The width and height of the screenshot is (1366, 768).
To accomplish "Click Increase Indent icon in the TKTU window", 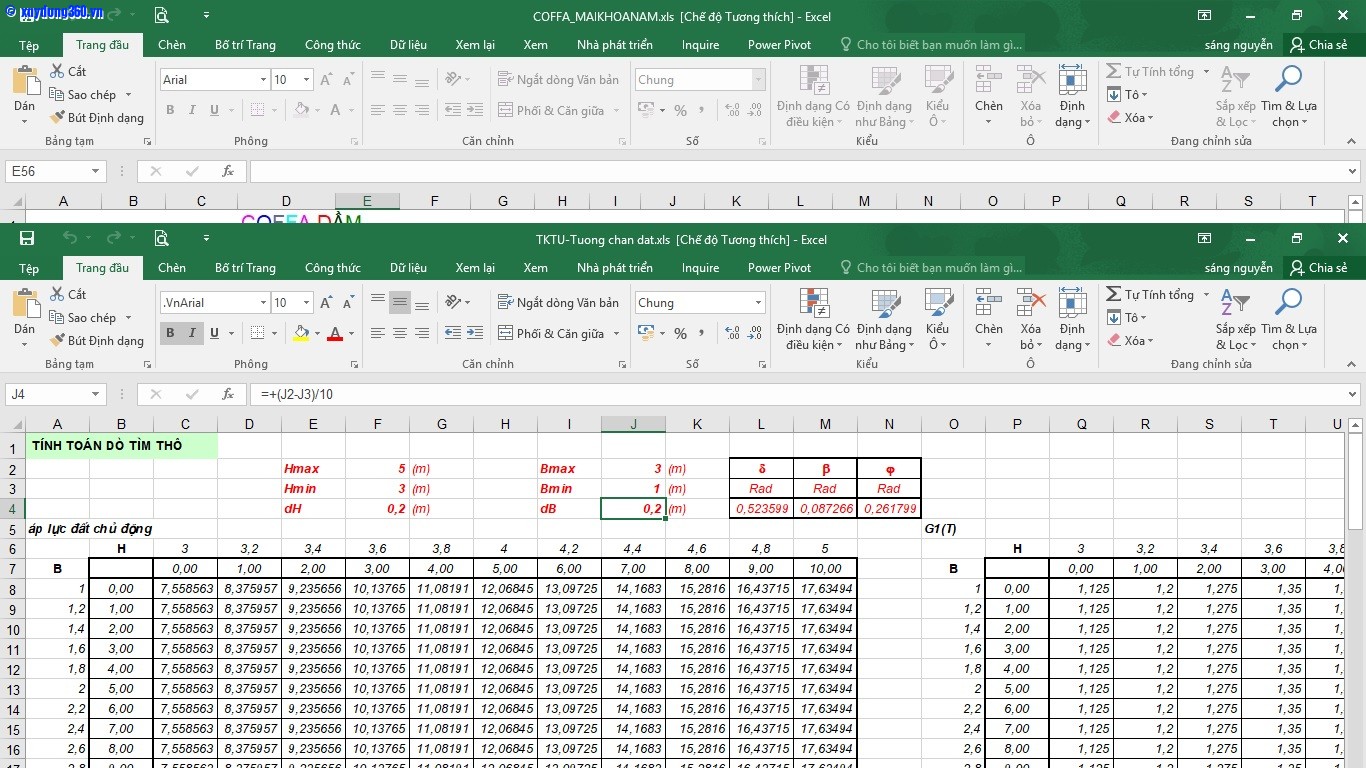I will [x=474, y=333].
